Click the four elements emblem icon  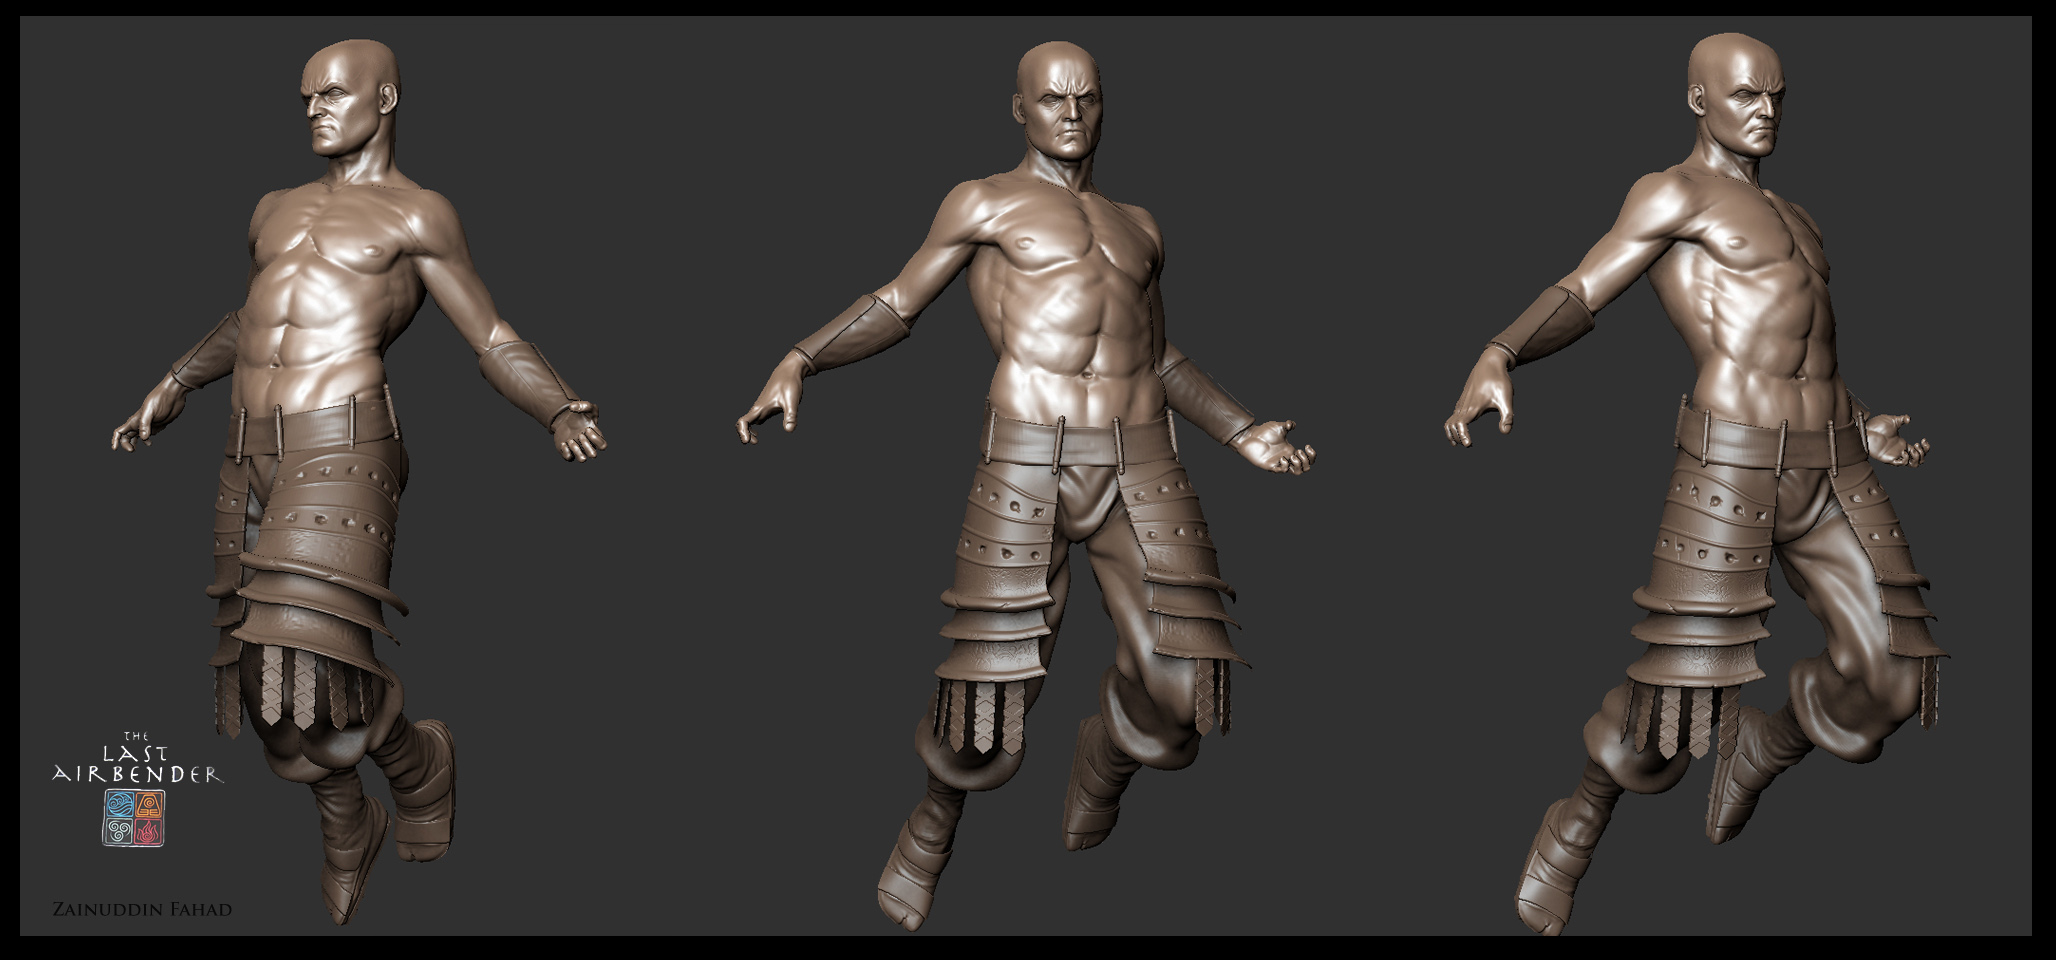(136, 818)
